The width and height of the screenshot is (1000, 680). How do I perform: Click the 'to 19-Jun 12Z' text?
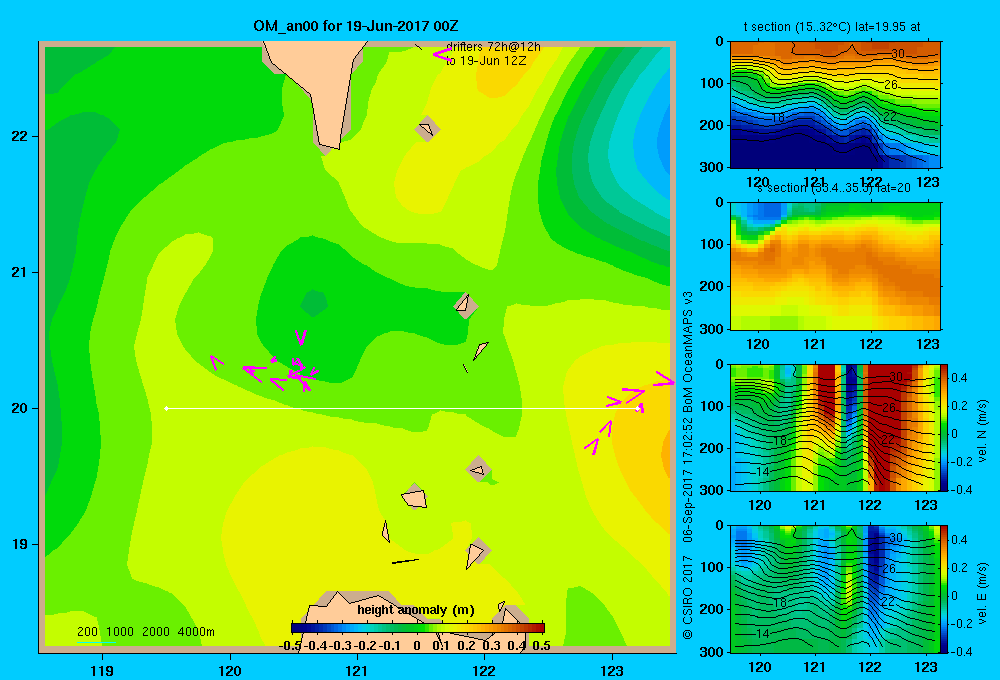tap(486, 61)
